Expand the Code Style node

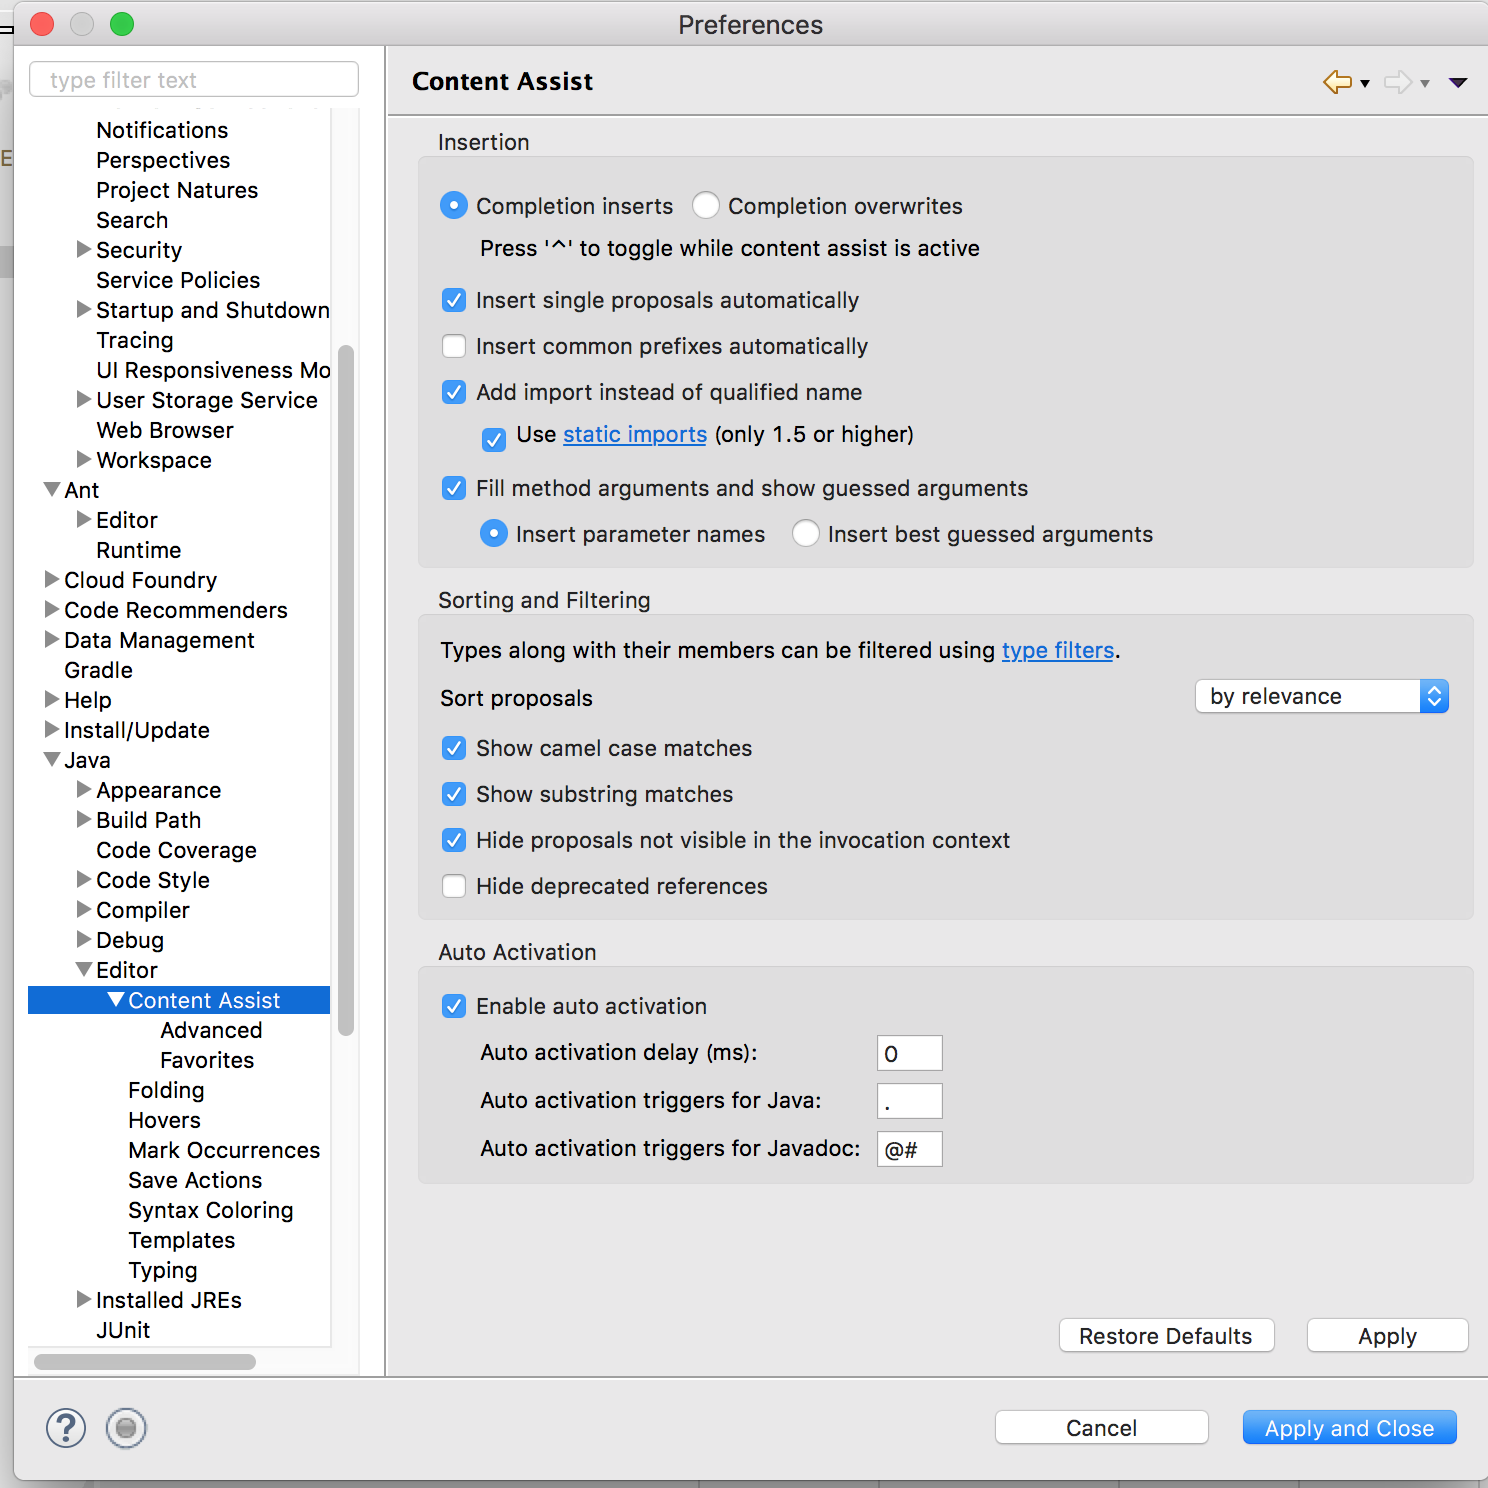click(84, 879)
